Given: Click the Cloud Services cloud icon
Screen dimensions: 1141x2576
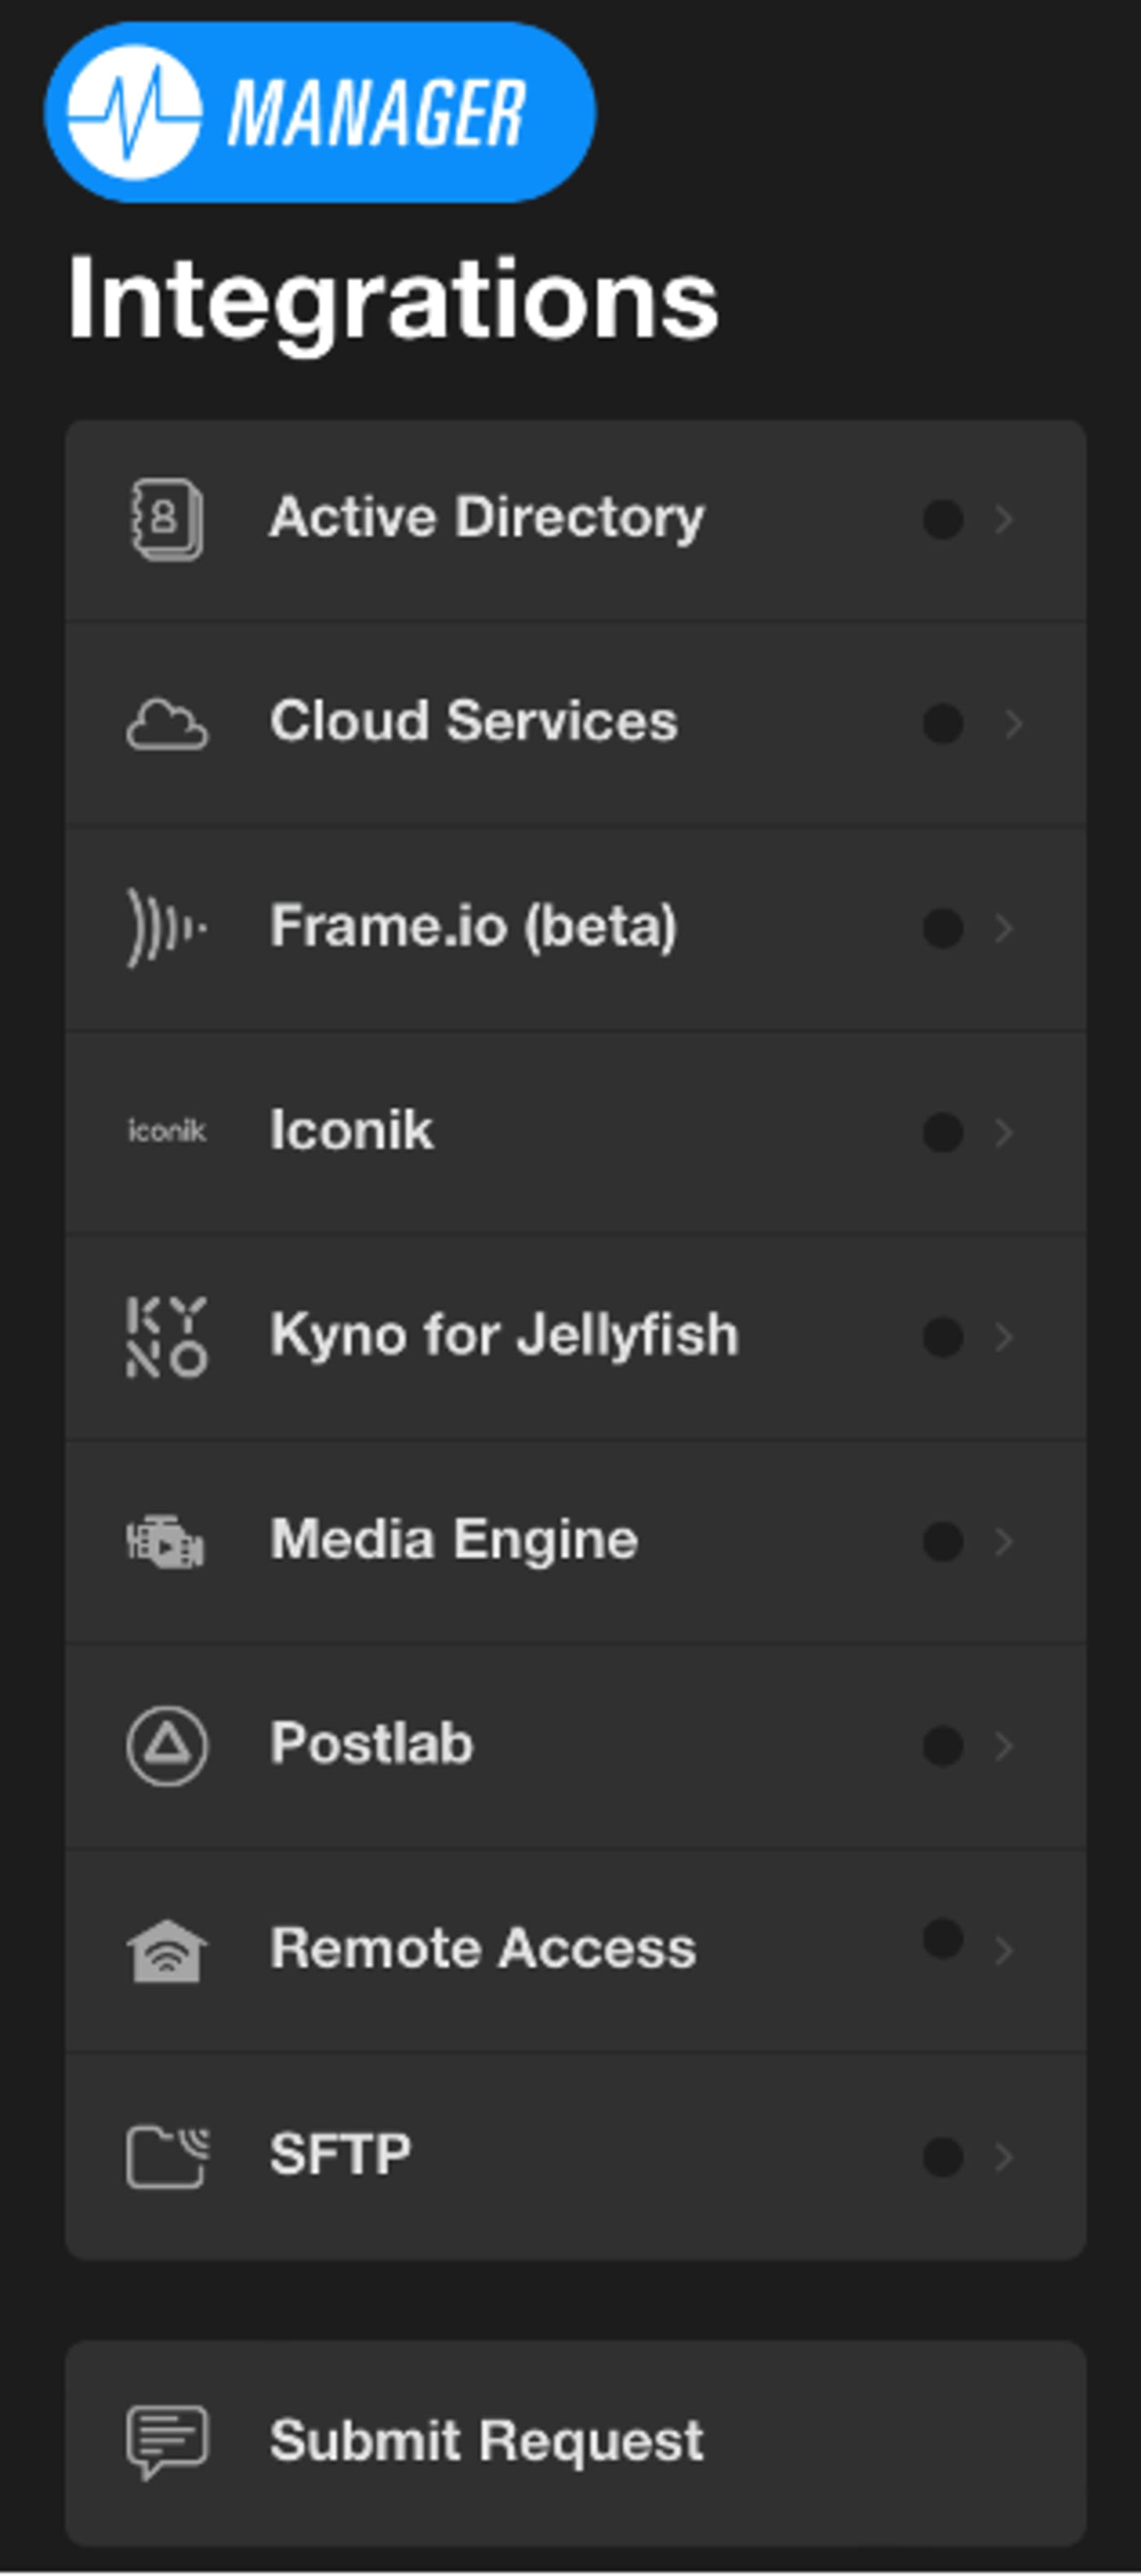Looking at the screenshot, I should pyautogui.click(x=167, y=724).
